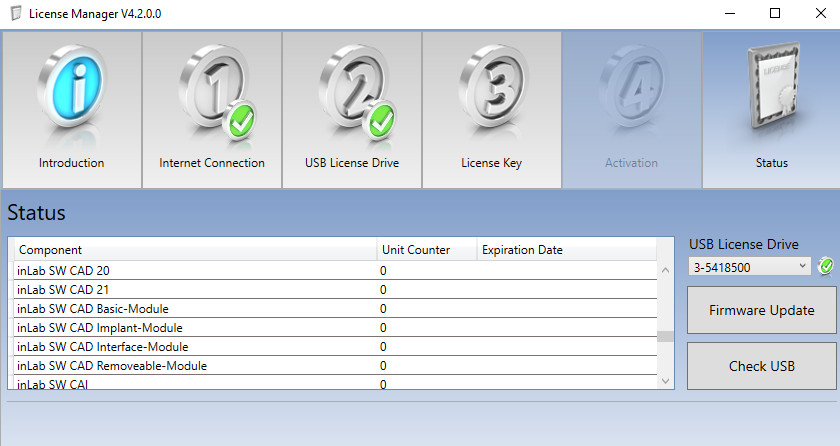This screenshot has width=840, height=446.
Task: Open the License Key step 3 icon
Action: coord(493,88)
